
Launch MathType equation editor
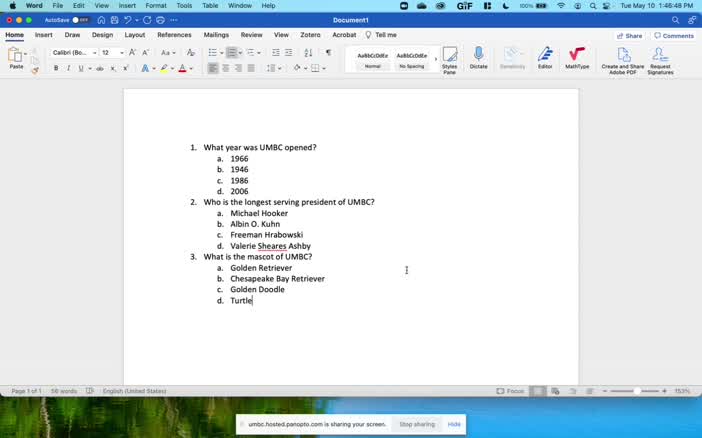tap(577, 58)
